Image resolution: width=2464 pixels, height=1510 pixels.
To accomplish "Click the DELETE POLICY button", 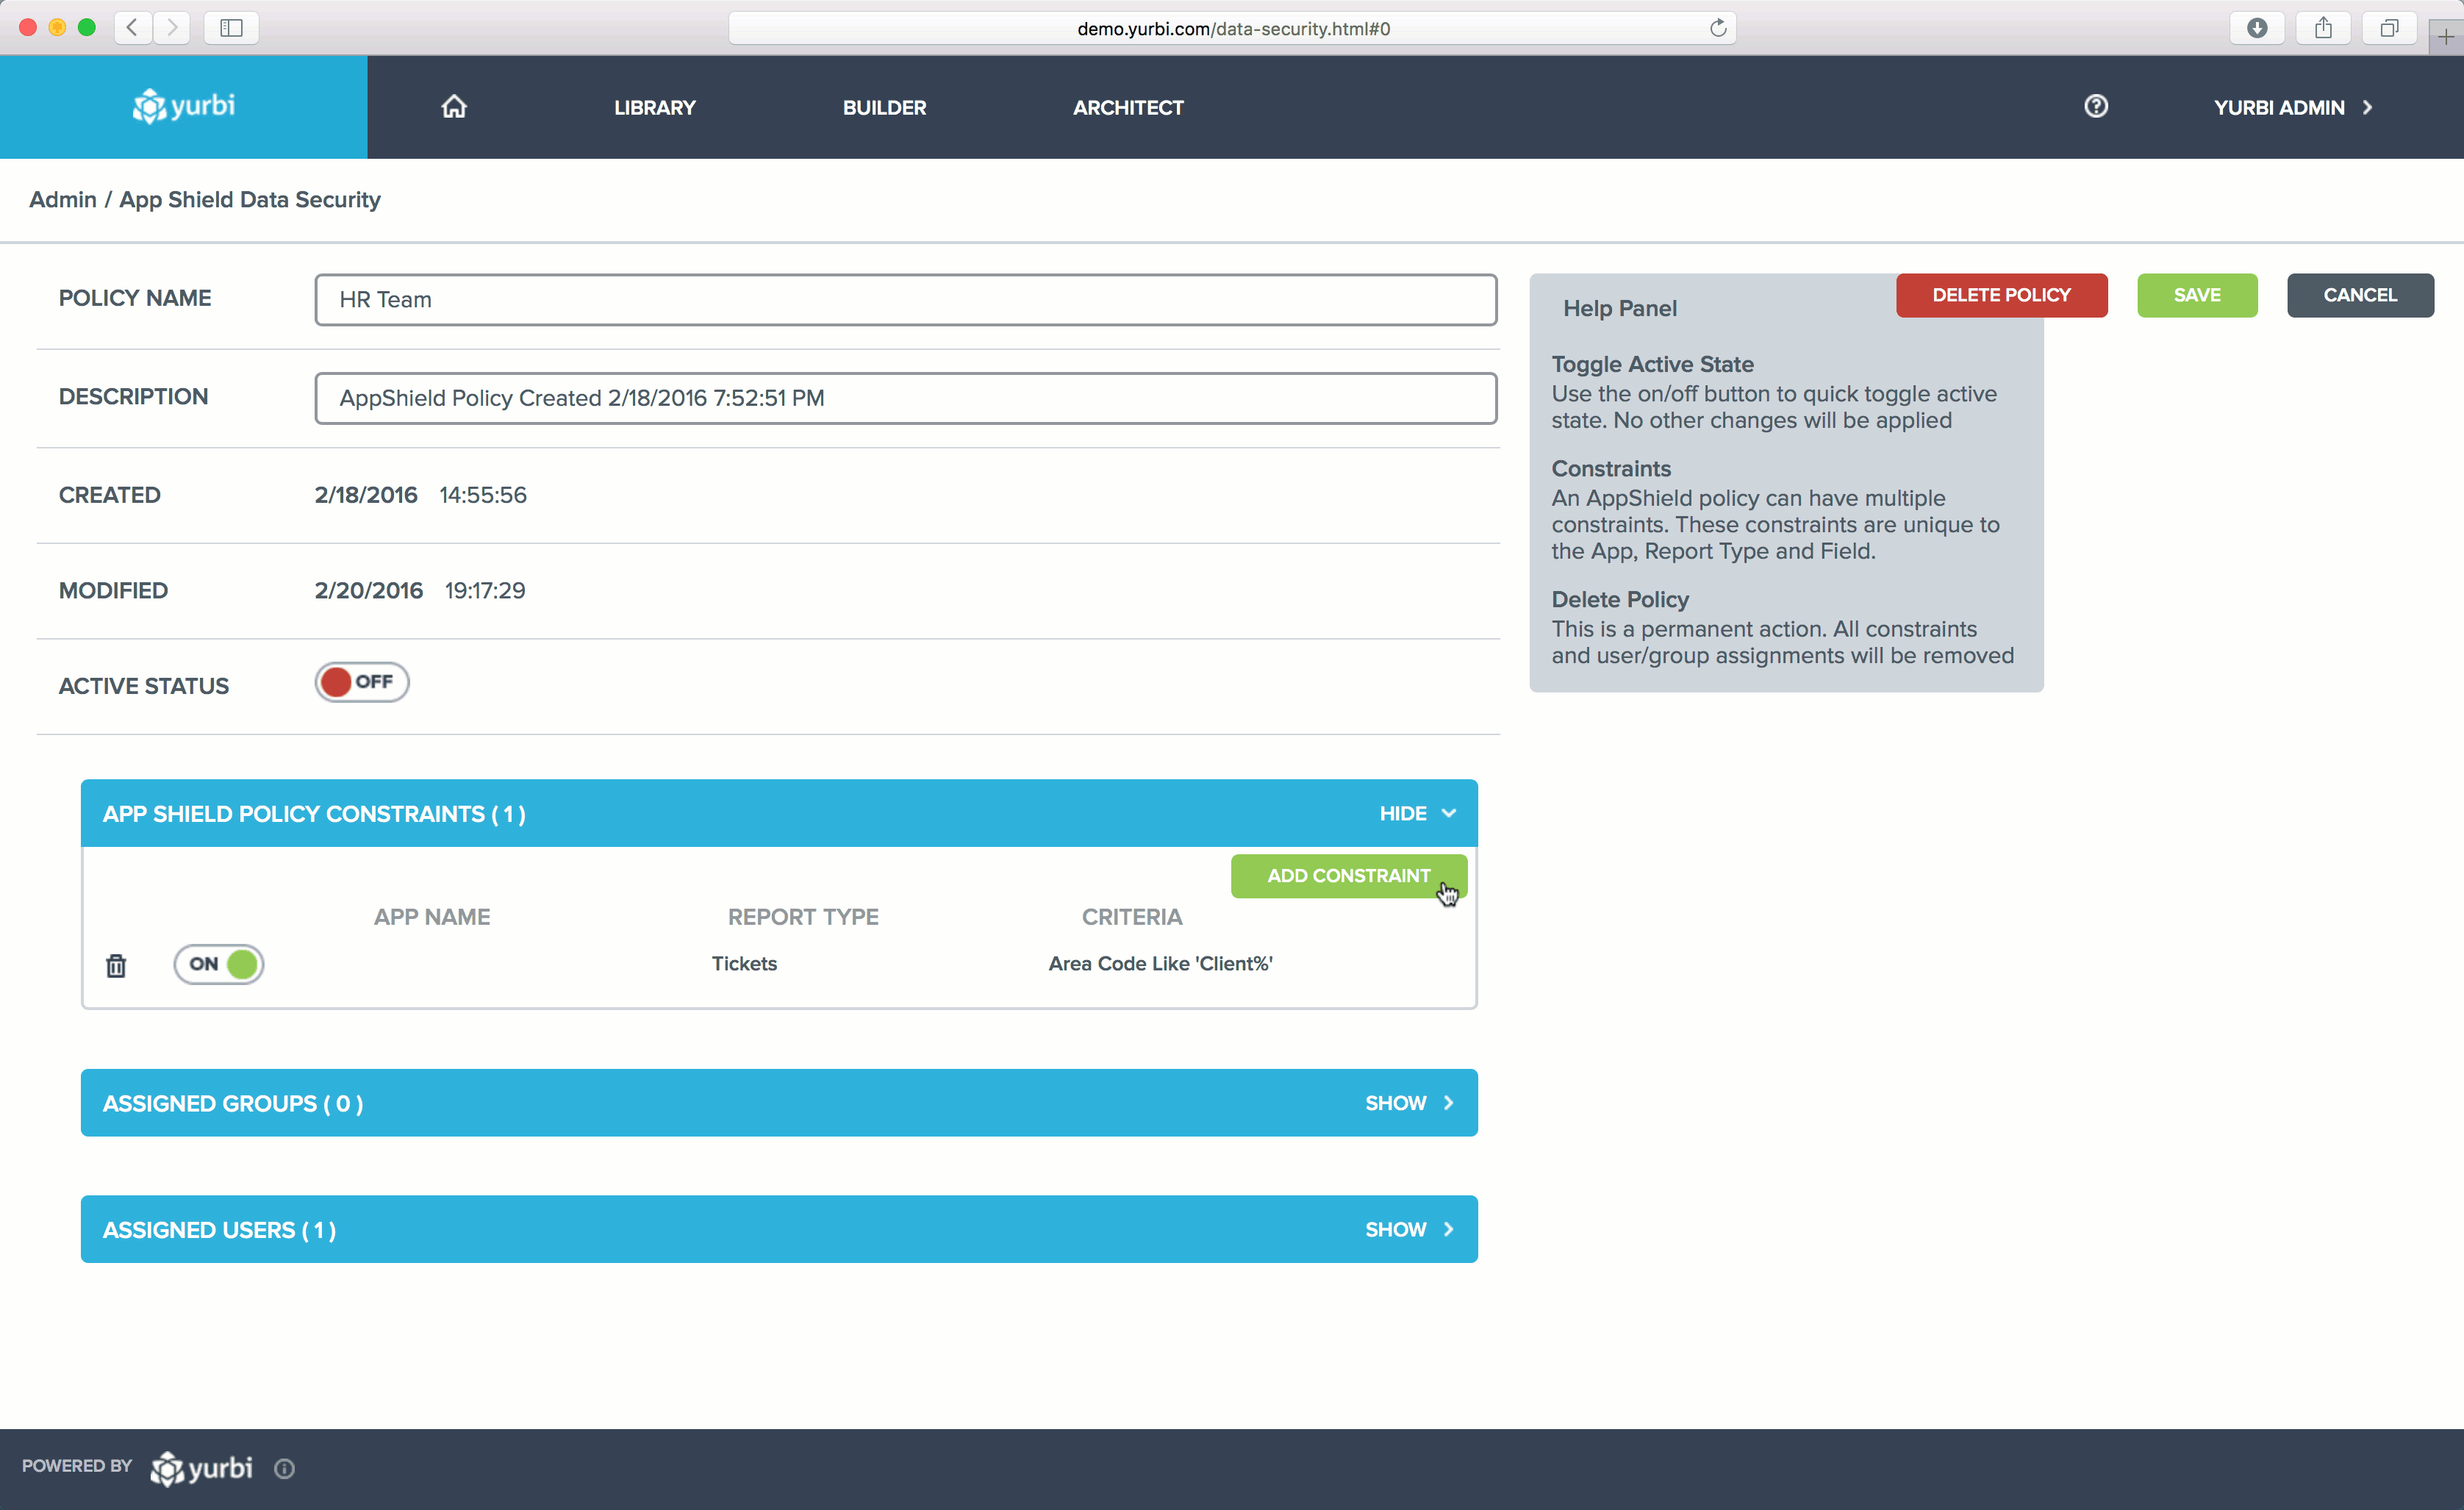I will pyautogui.click(x=2001, y=294).
